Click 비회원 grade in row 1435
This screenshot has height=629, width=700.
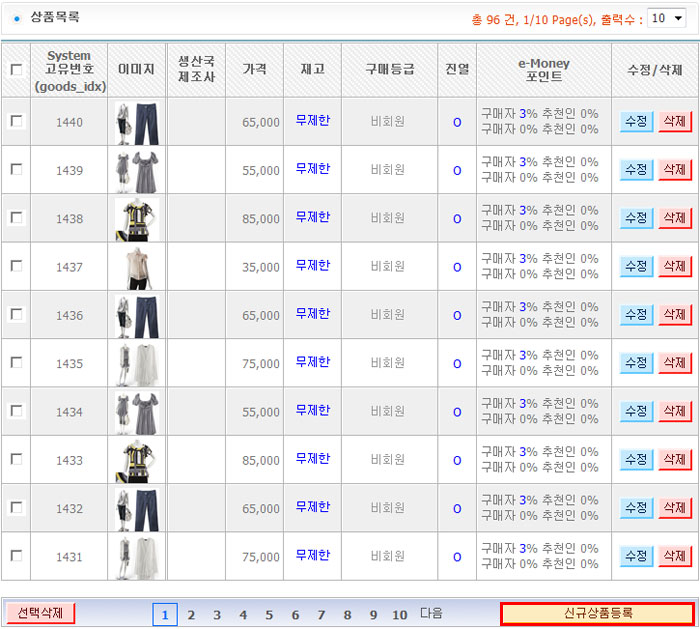point(388,362)
